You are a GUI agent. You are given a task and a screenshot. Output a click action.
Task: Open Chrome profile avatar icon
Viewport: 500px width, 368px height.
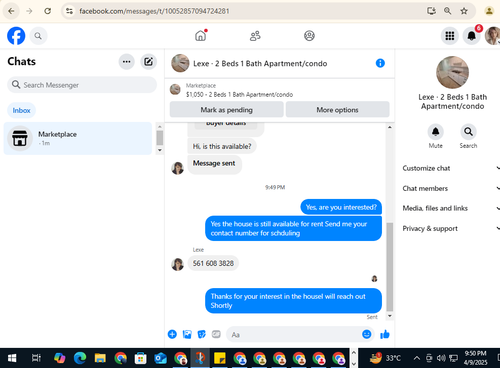[489, 11]
